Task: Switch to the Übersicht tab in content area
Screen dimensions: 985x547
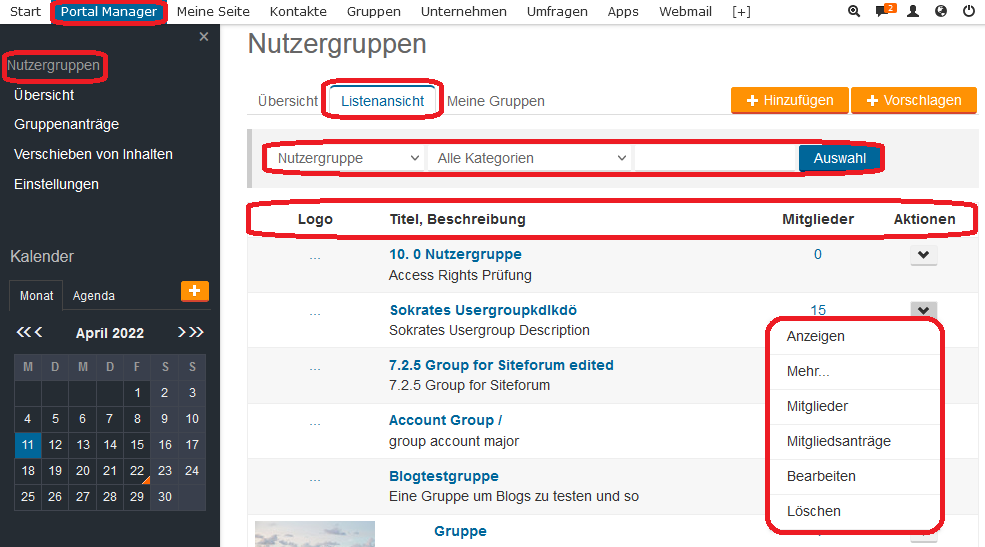Action: coord(288,101)
